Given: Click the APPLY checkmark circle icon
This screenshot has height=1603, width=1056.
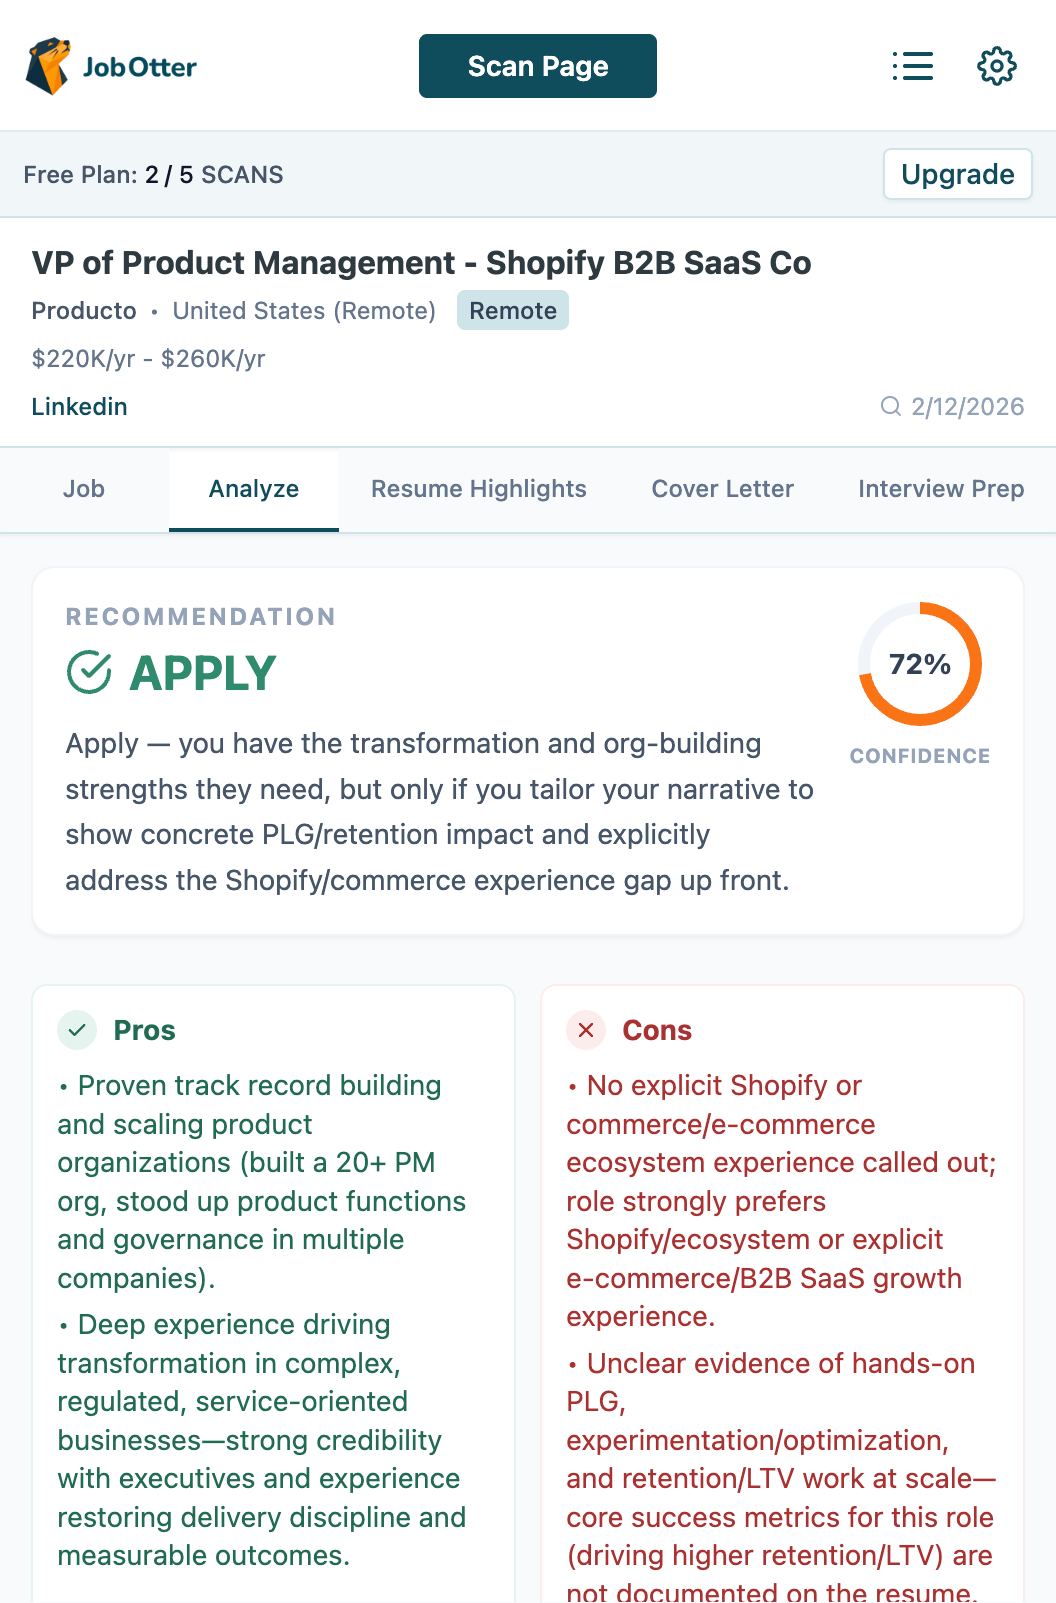Looking at the screenshot, I should click(x=89, y=672).
